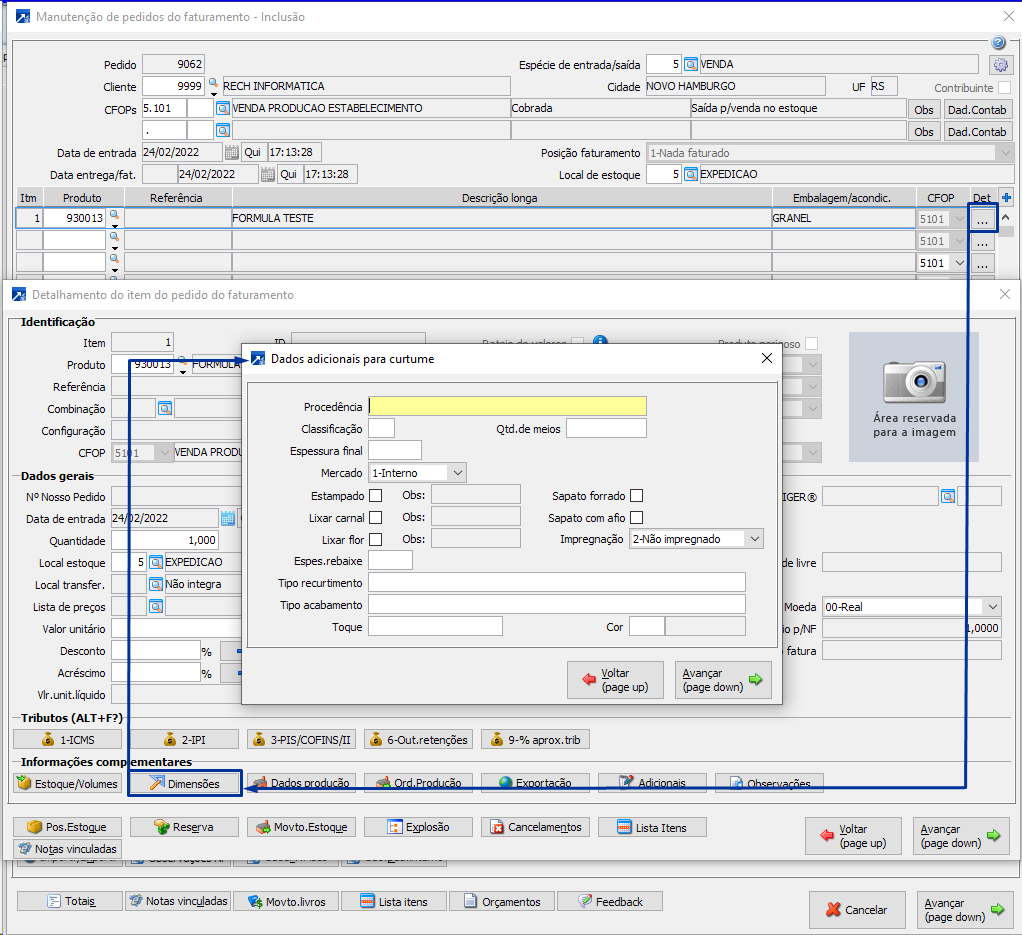This screenshot has height=935, width=1022.
Task: Click Avançar in the curtume dialog
Action: pyautogui.click(x=722, y=680)
